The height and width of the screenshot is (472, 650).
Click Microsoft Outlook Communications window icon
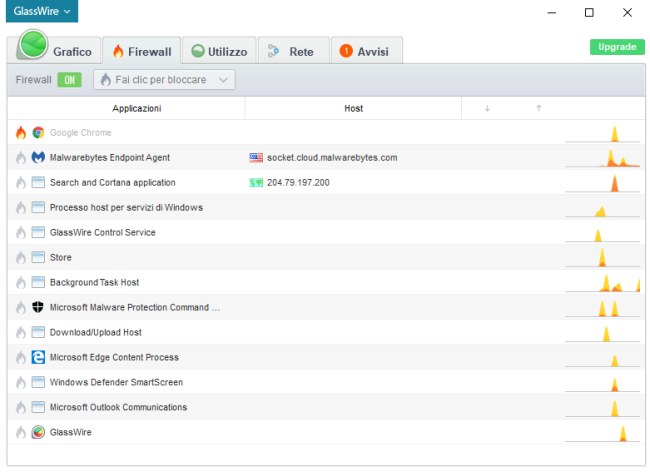click(38, 407)
